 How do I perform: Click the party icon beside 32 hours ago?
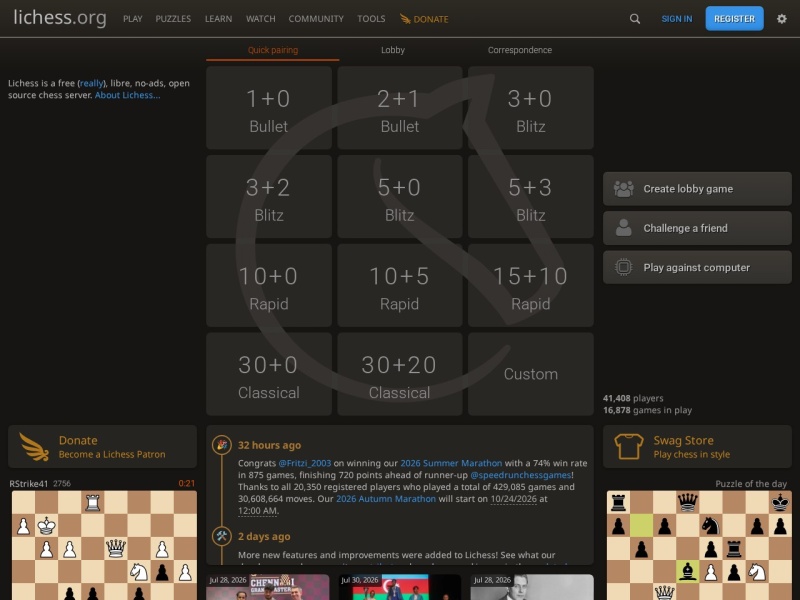(x=221, y=445)
